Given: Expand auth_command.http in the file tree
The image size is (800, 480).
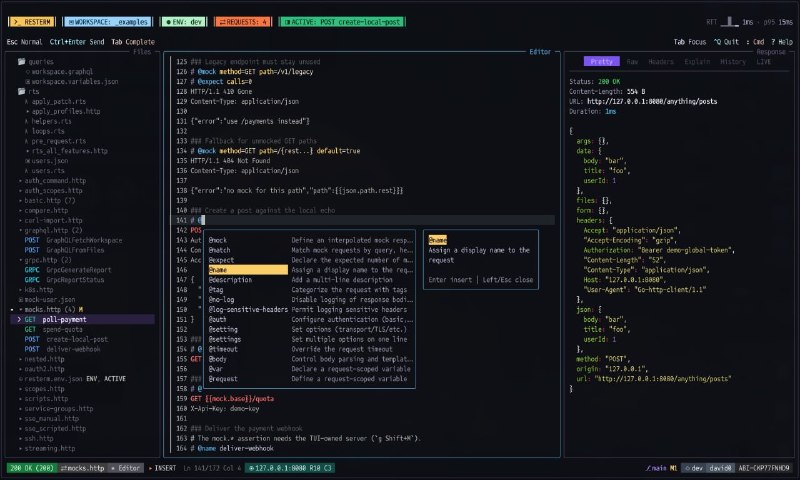Looking at the screenshot, I should click(20, 181).
